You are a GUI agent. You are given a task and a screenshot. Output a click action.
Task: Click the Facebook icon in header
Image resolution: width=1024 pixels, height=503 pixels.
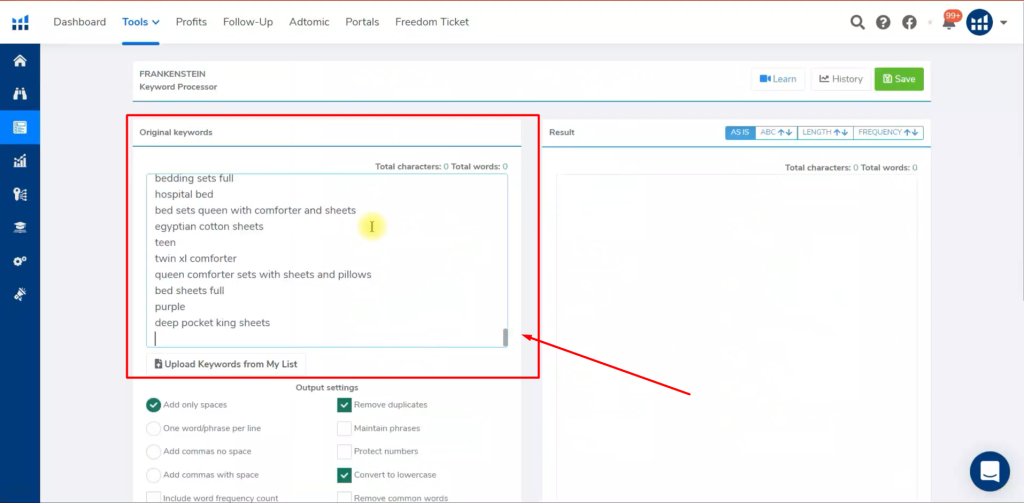[909, 22]
